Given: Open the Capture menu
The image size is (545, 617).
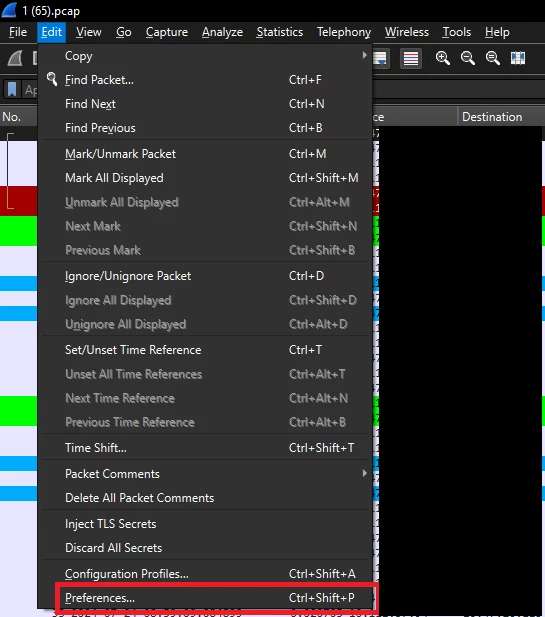Looking at the screenshot, I should [x=167, y=32].
